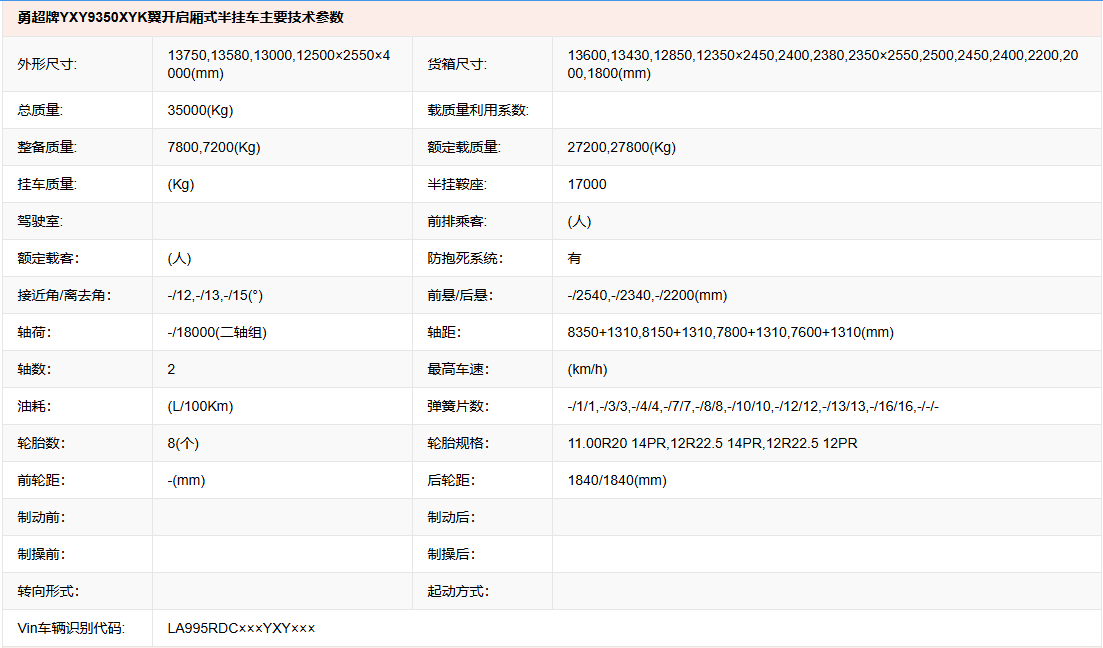Select the 前悬/后悬 label
Viewport: 1103px width, 648px height.
pos(460,296)
